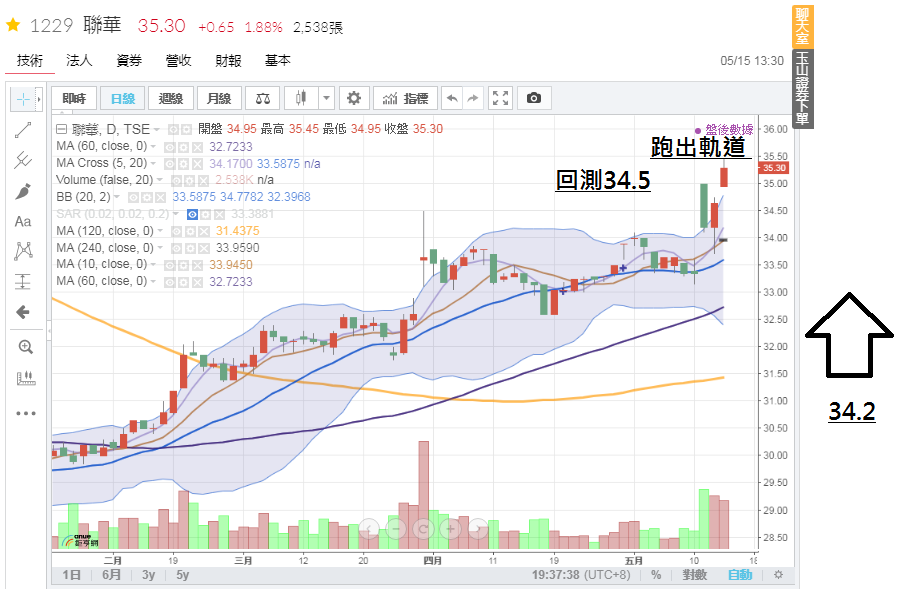Switch to 財報 tab
The width and height of the screenshot is (900, 600).
[228, 60]
